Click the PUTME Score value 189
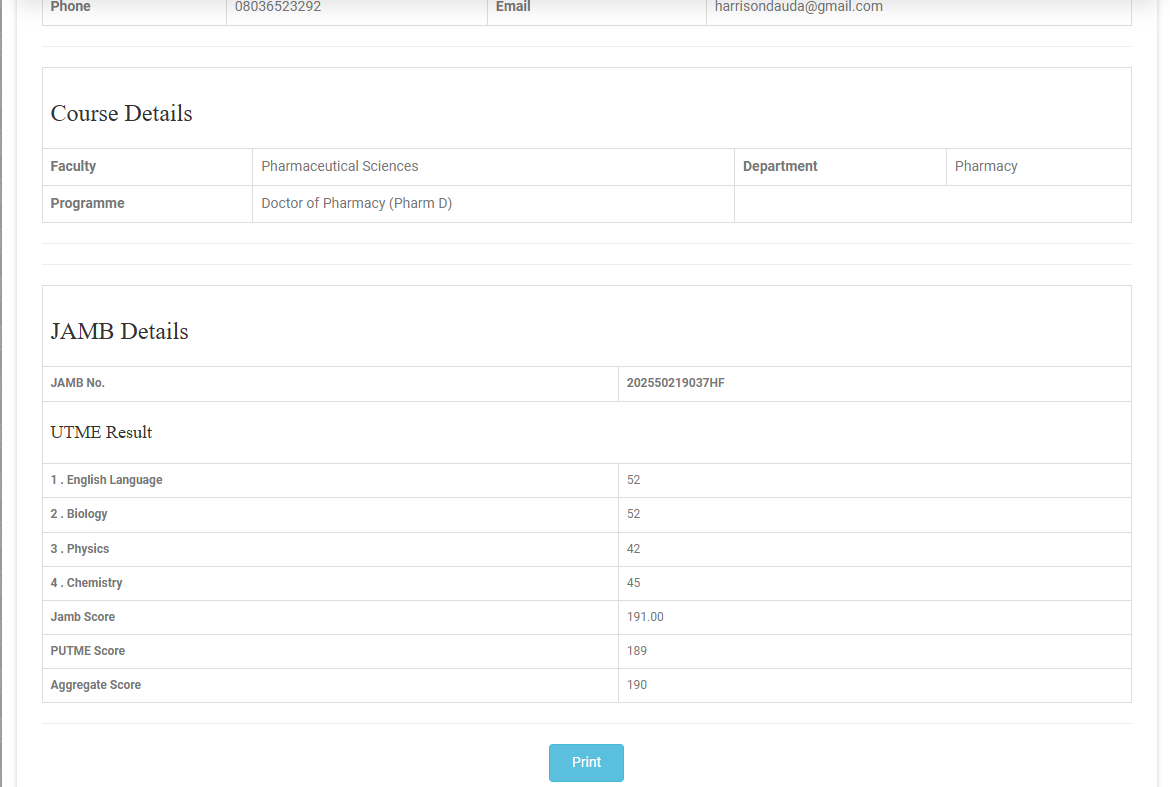This screenshot has width=1170, height=787. pos(637,651)
